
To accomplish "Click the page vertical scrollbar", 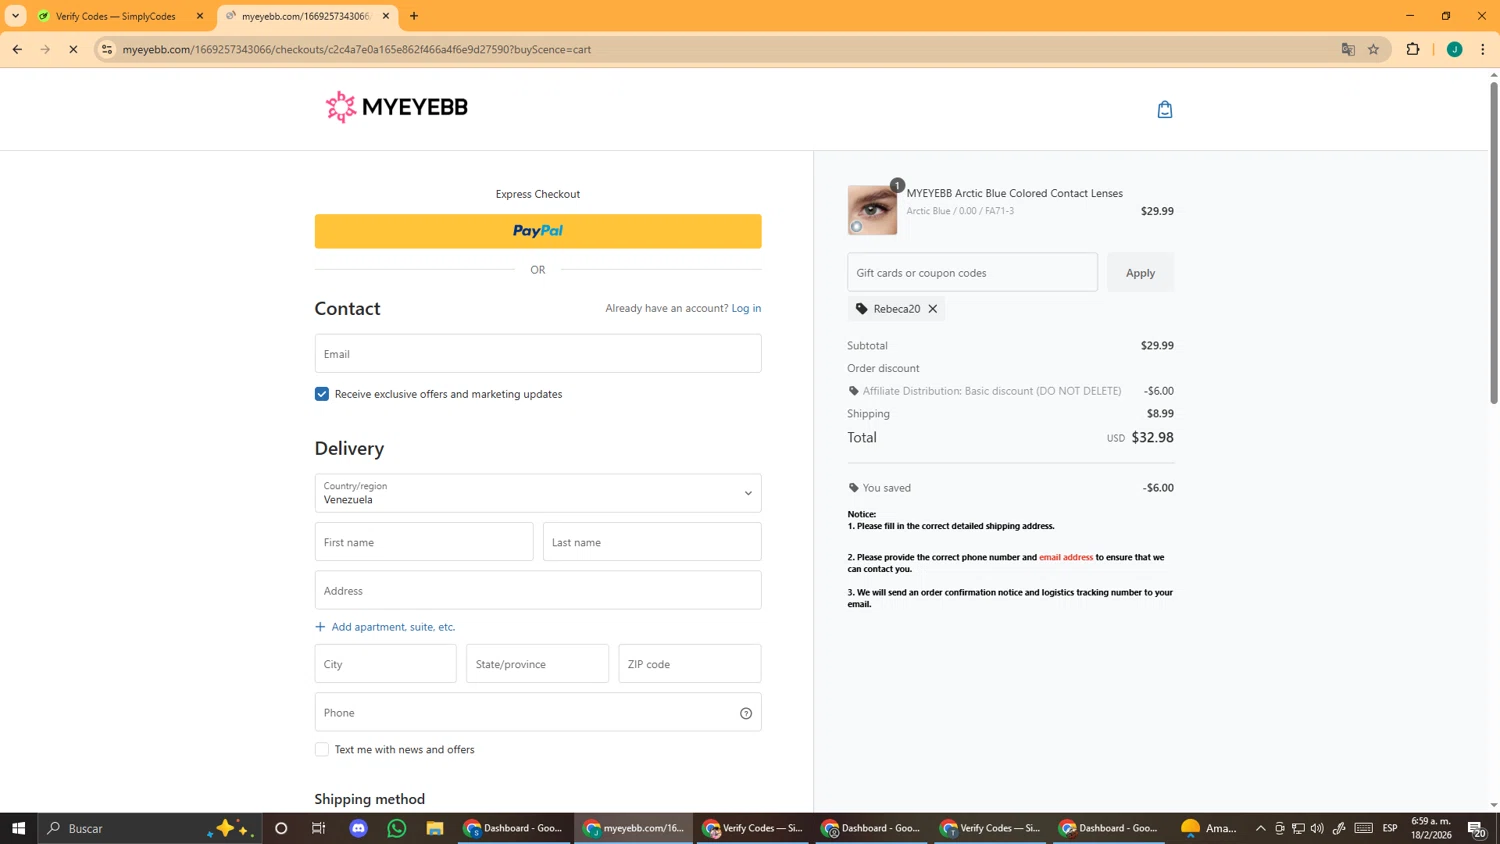I will tap(1494, 243).
